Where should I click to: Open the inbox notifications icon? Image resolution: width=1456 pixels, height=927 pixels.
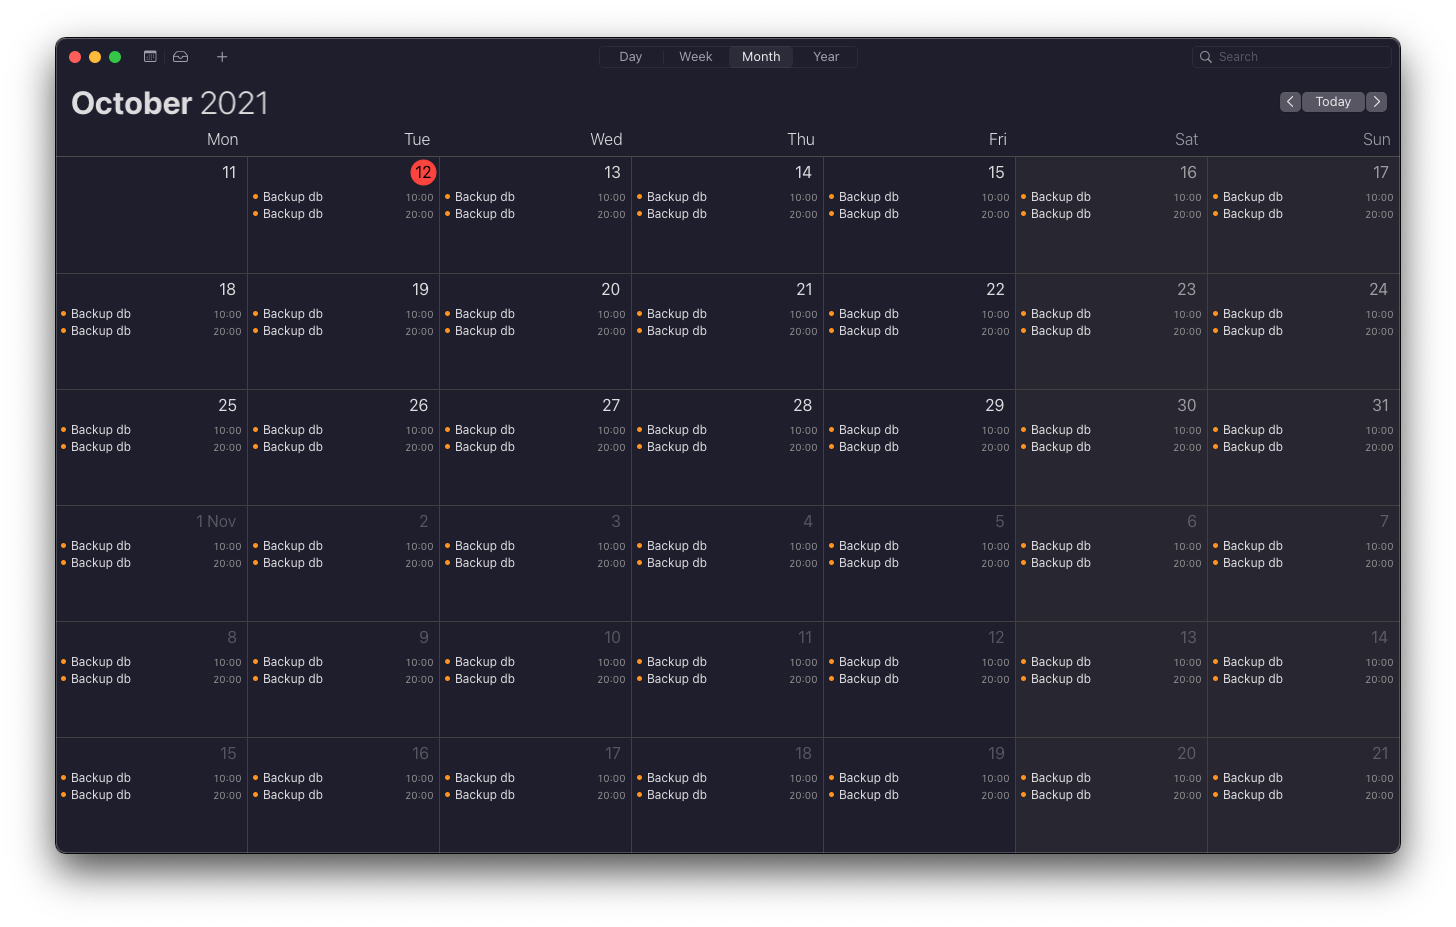[181, 57]
